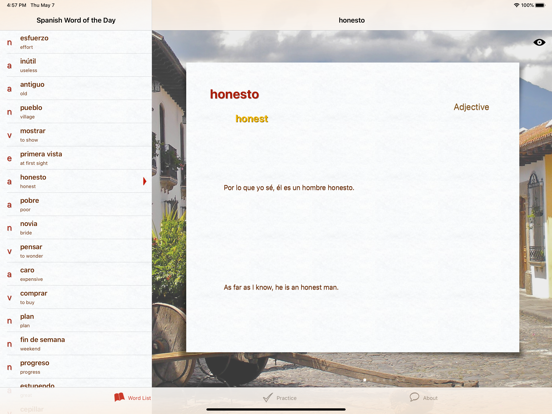Toggle the eye visibility icon
The height and width of the screenshot is (414, 552).
tap(539, 42)
